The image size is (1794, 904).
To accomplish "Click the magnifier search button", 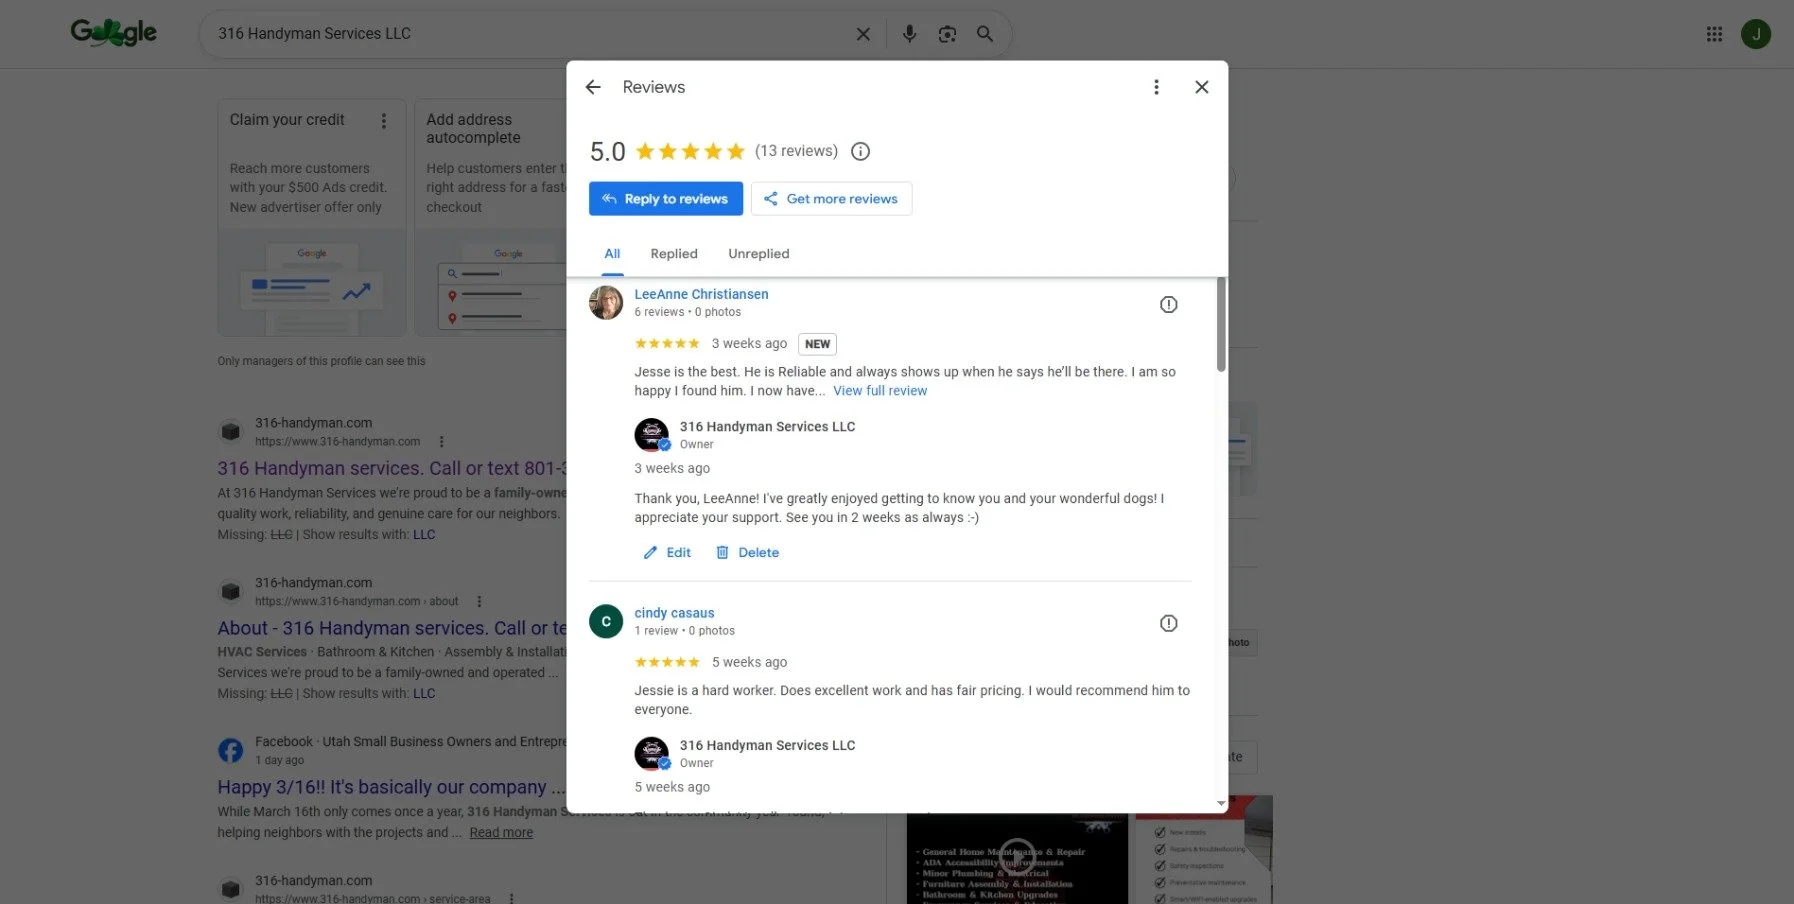I will [x=985, y=34].
